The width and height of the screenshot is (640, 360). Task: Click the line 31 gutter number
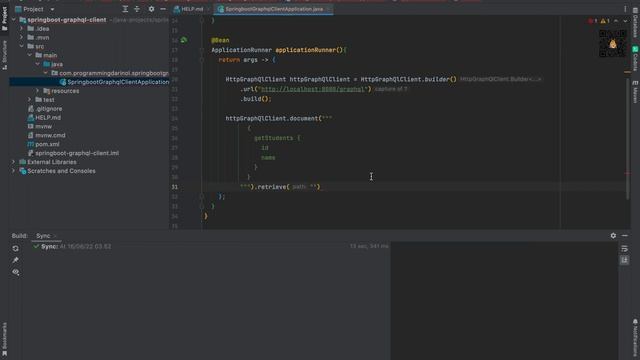tap(175, 187)
